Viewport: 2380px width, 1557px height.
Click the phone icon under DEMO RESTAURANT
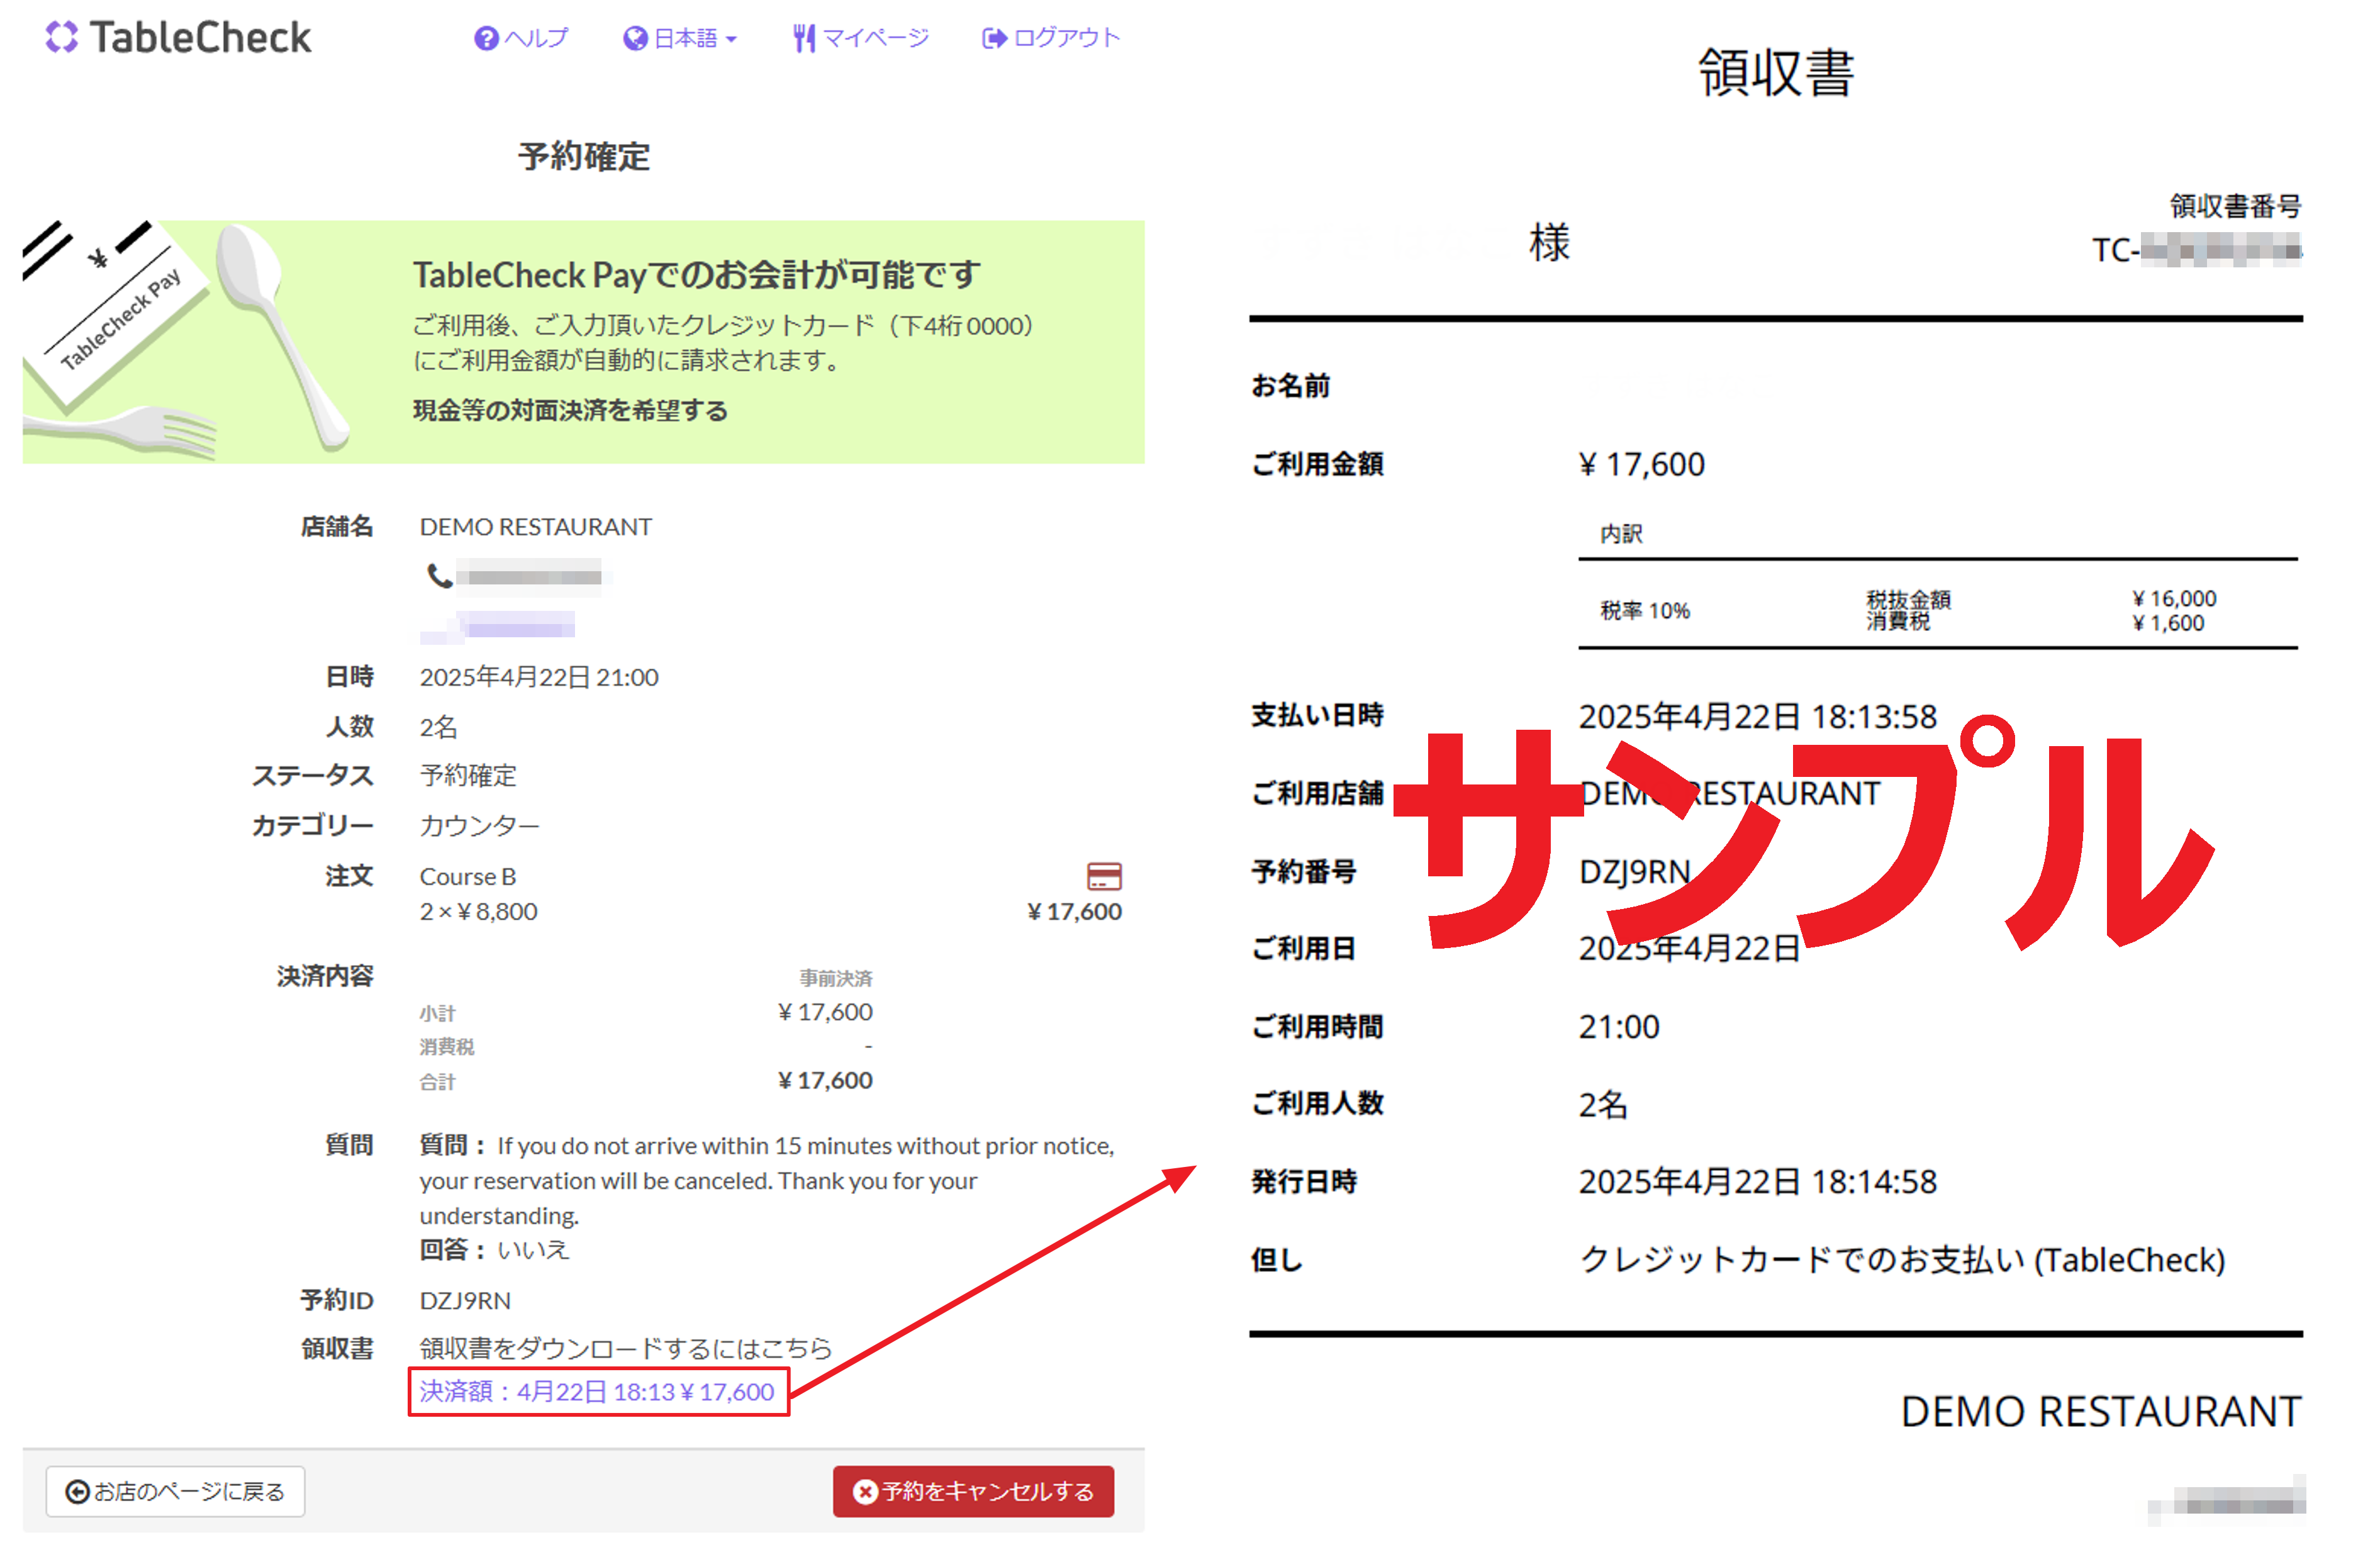point(439,575)
